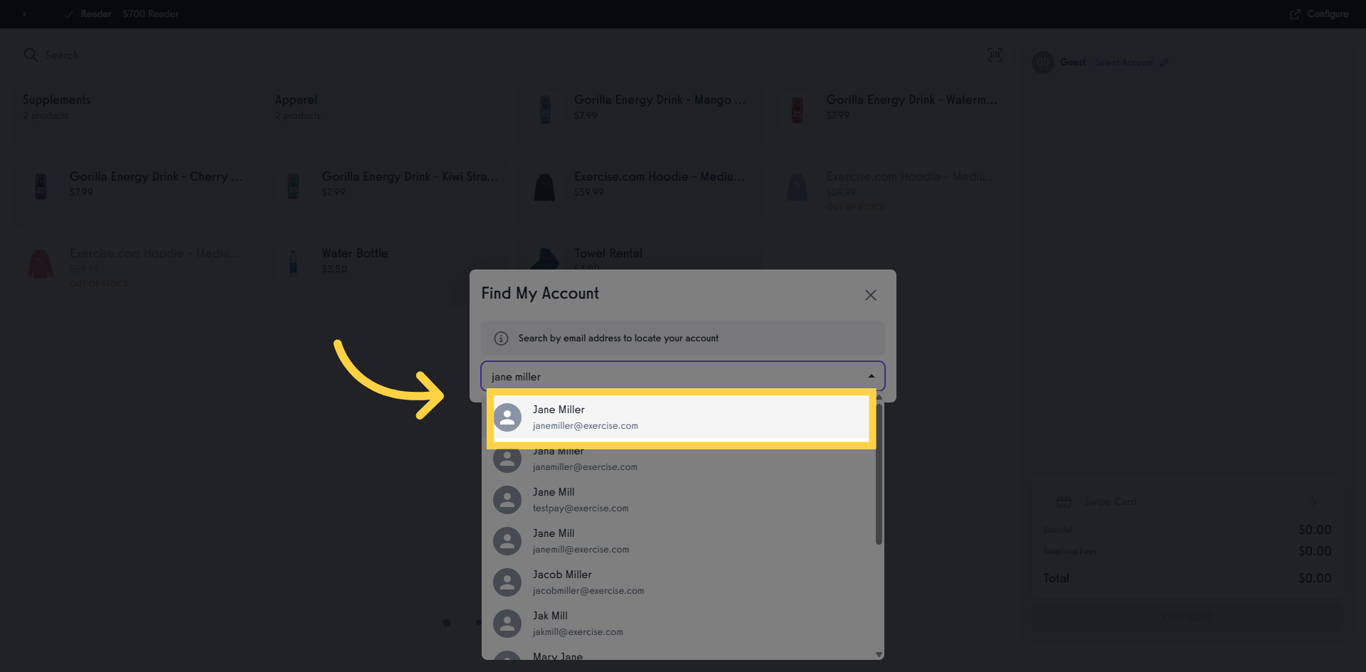Click the pencil edit icon beside Select Account
The image size is (1366, 672).
(x=1164, y=62)
